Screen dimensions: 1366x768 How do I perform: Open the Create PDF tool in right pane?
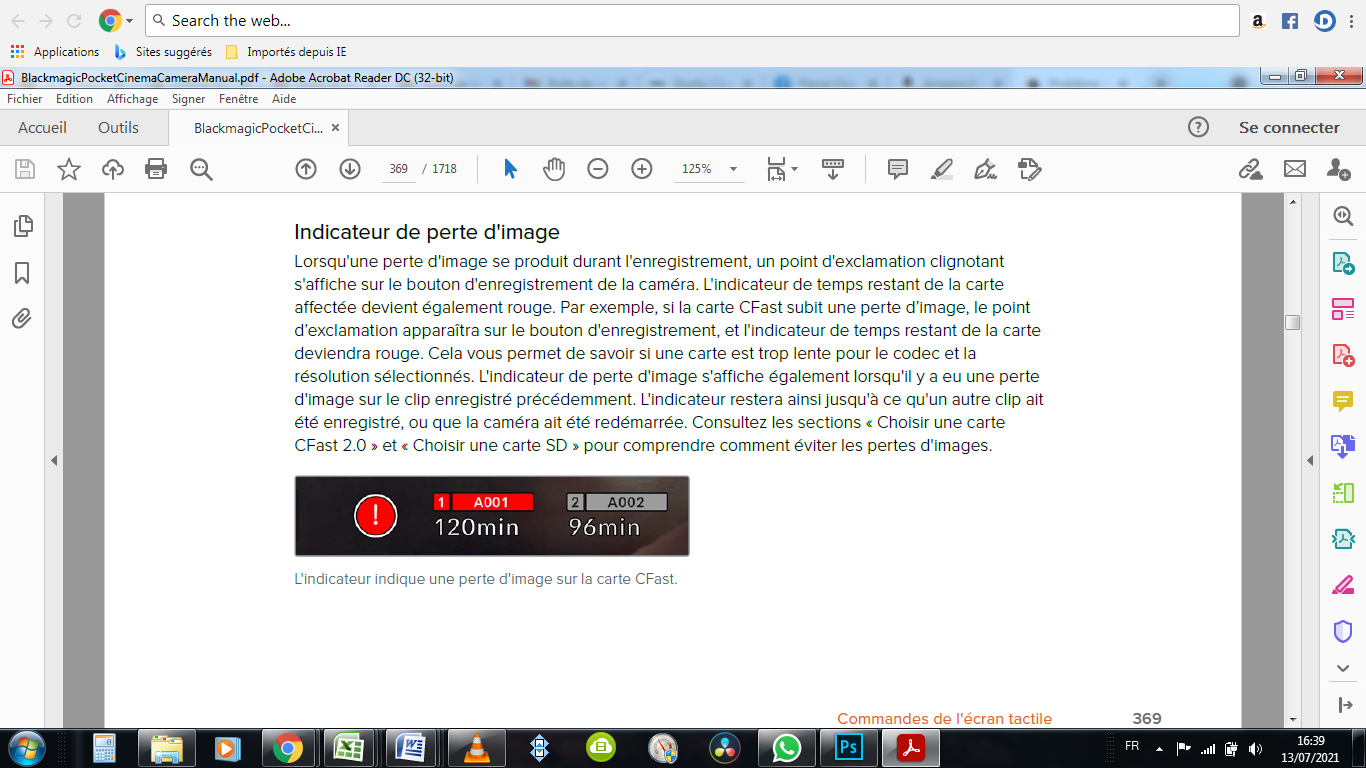[1343, 355]
